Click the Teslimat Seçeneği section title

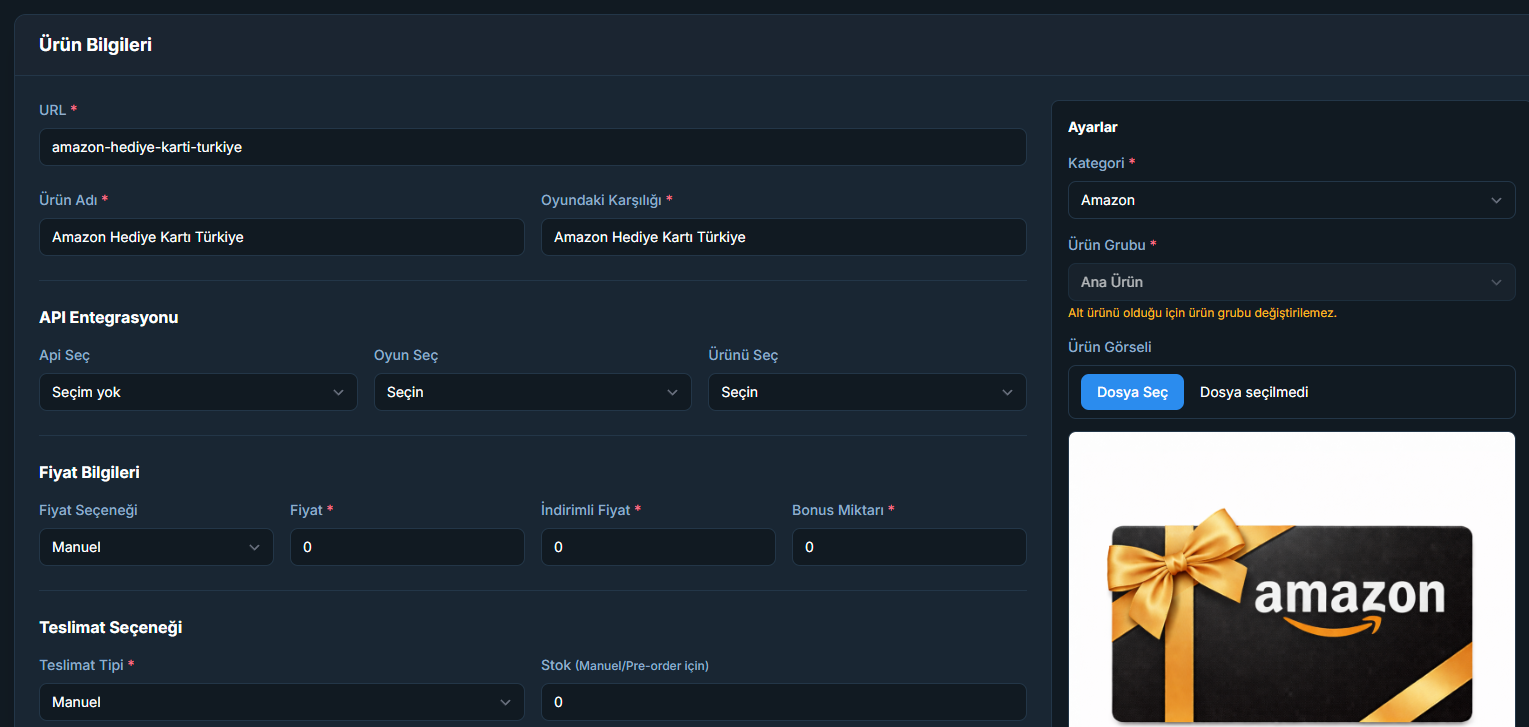[x=110, y=627]
